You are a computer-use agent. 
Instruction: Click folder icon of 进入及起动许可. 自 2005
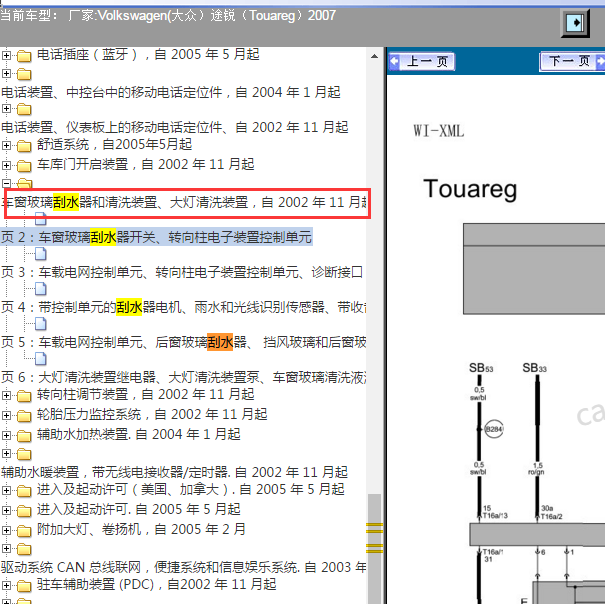(x=24, y=511)
